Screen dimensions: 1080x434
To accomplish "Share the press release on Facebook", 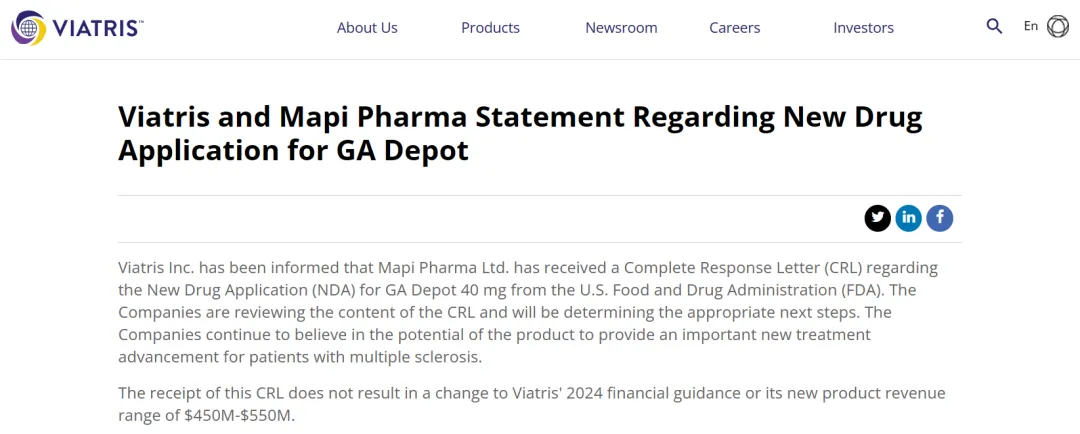I will pos(939,218).
